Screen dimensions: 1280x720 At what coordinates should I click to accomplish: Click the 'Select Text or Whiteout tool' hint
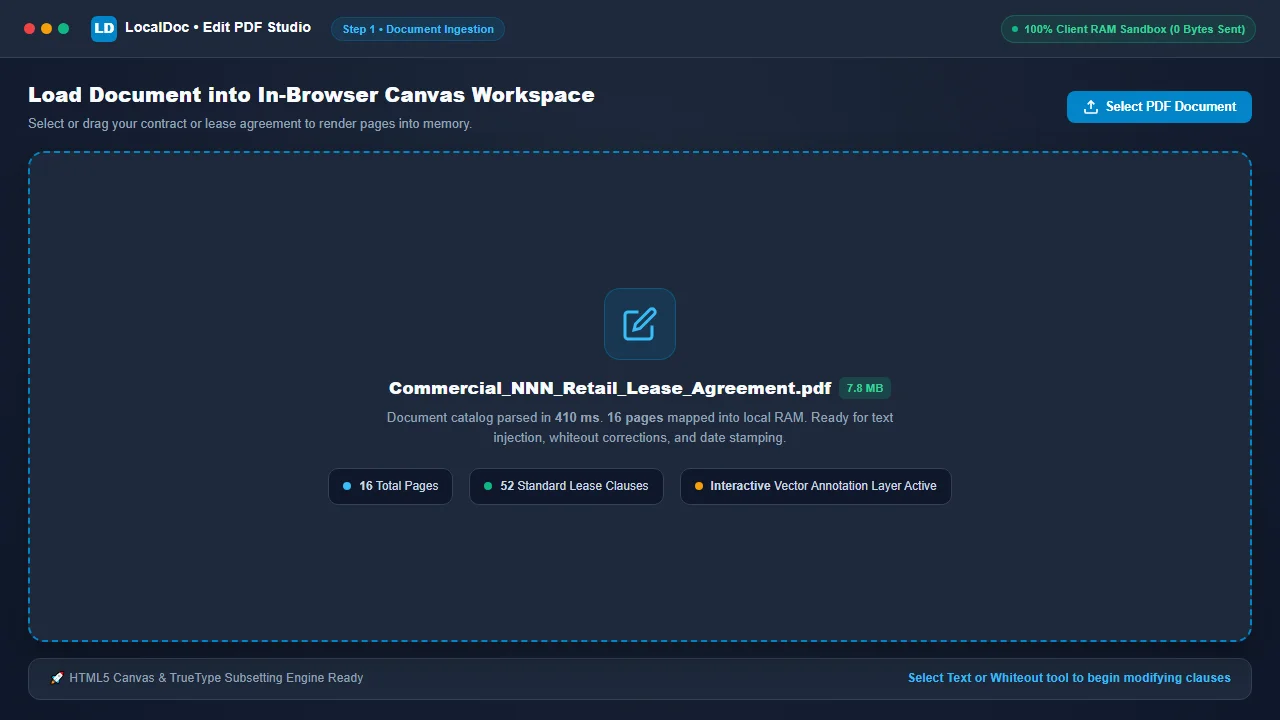pyautogui.click(x=1069, y=678)
